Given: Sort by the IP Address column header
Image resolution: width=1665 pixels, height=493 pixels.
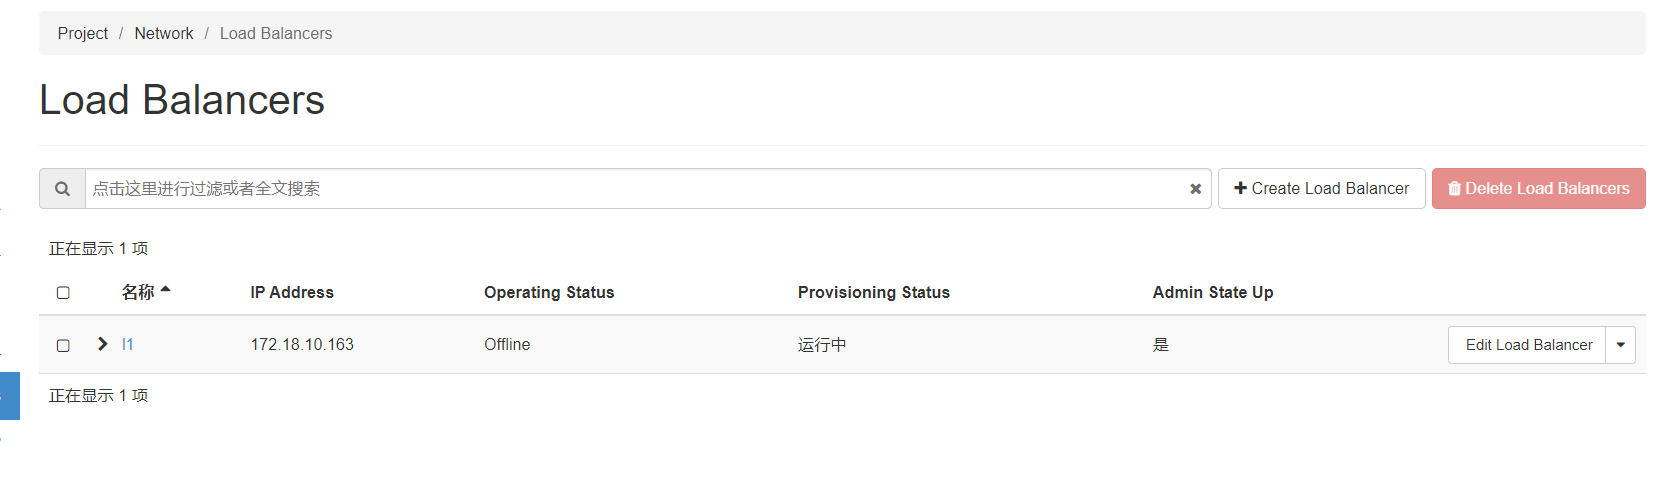Looking at the screenshot, I should tap(292, 292).
